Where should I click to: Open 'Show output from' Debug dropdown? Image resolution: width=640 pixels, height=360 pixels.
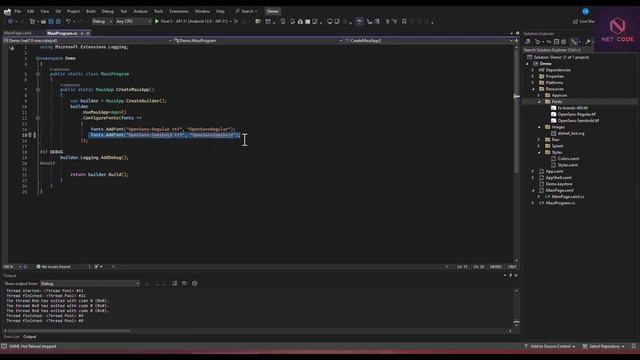click(90, 283)
